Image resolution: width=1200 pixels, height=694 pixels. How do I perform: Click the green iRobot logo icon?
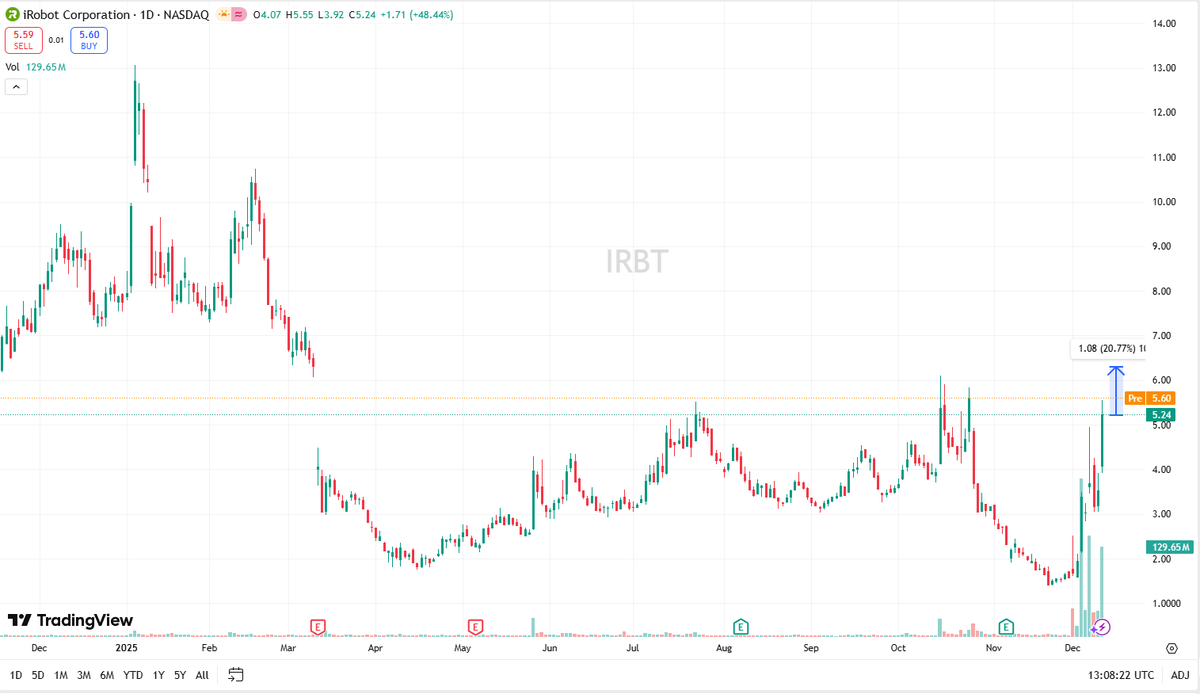click(x=12, y=15)
